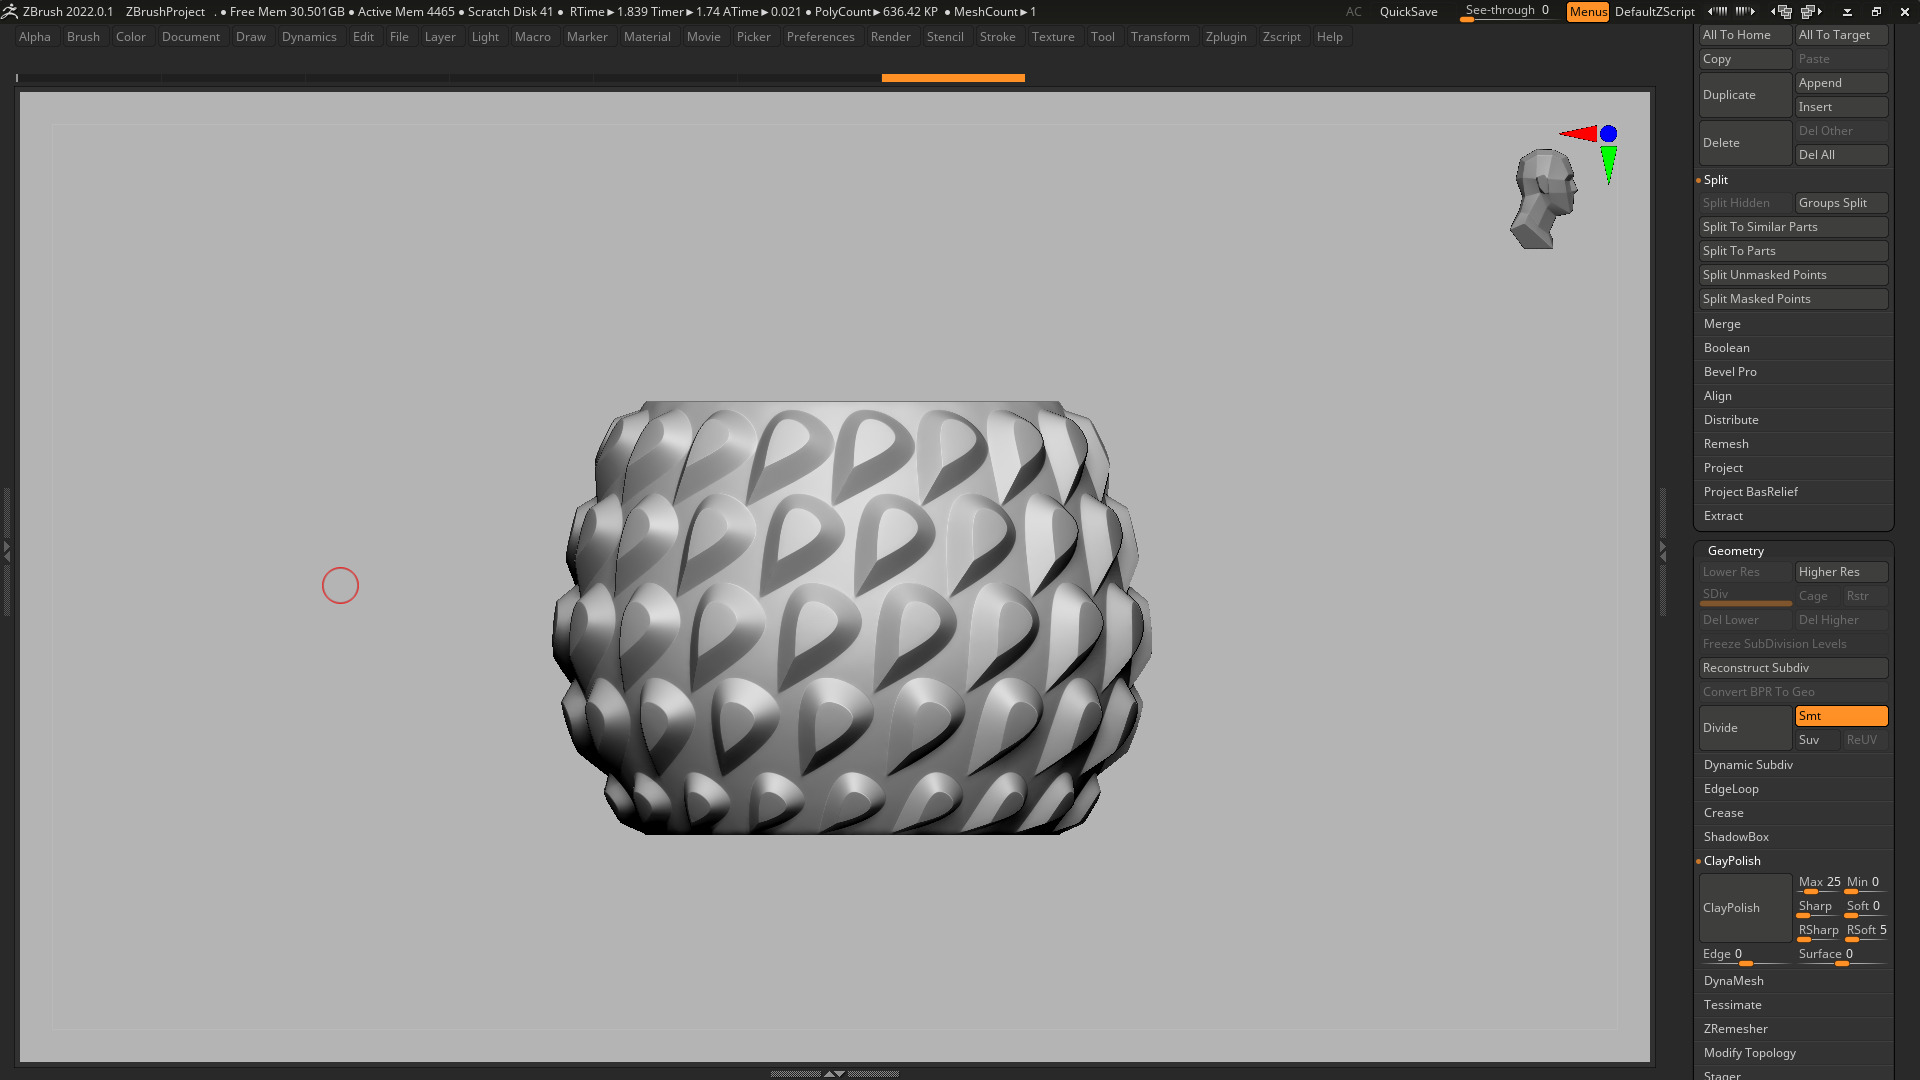Click Reconstruct Subdiv button
Image resolution: width=1920 pixels, height=1080 pixels.
1793,668
